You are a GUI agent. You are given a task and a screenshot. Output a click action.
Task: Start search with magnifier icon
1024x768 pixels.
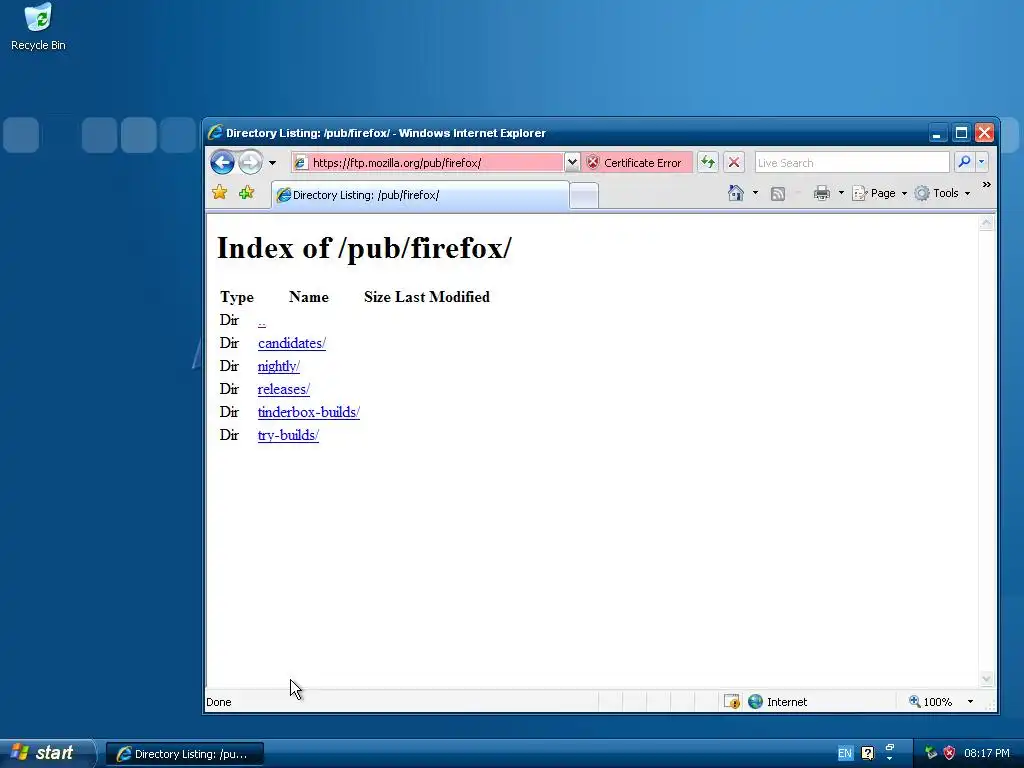point(964,162)
